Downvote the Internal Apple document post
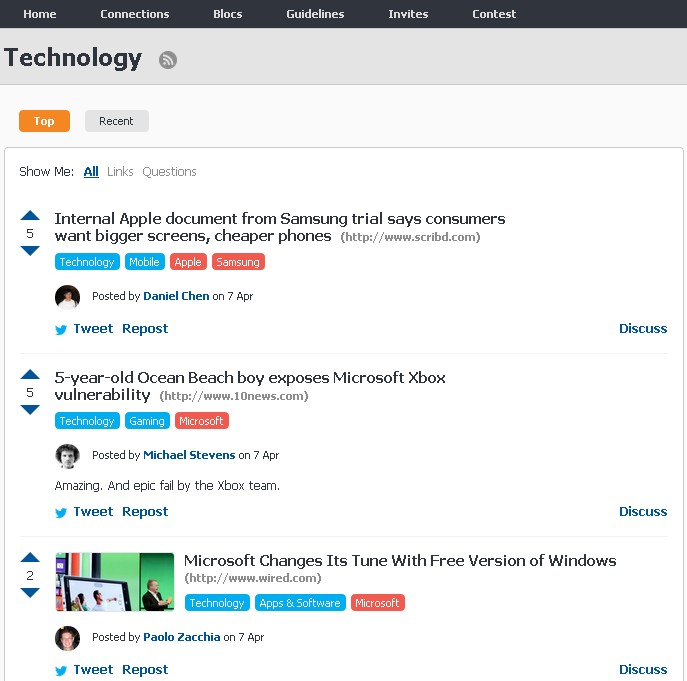 pyautogui.click(x=30, y=250)
